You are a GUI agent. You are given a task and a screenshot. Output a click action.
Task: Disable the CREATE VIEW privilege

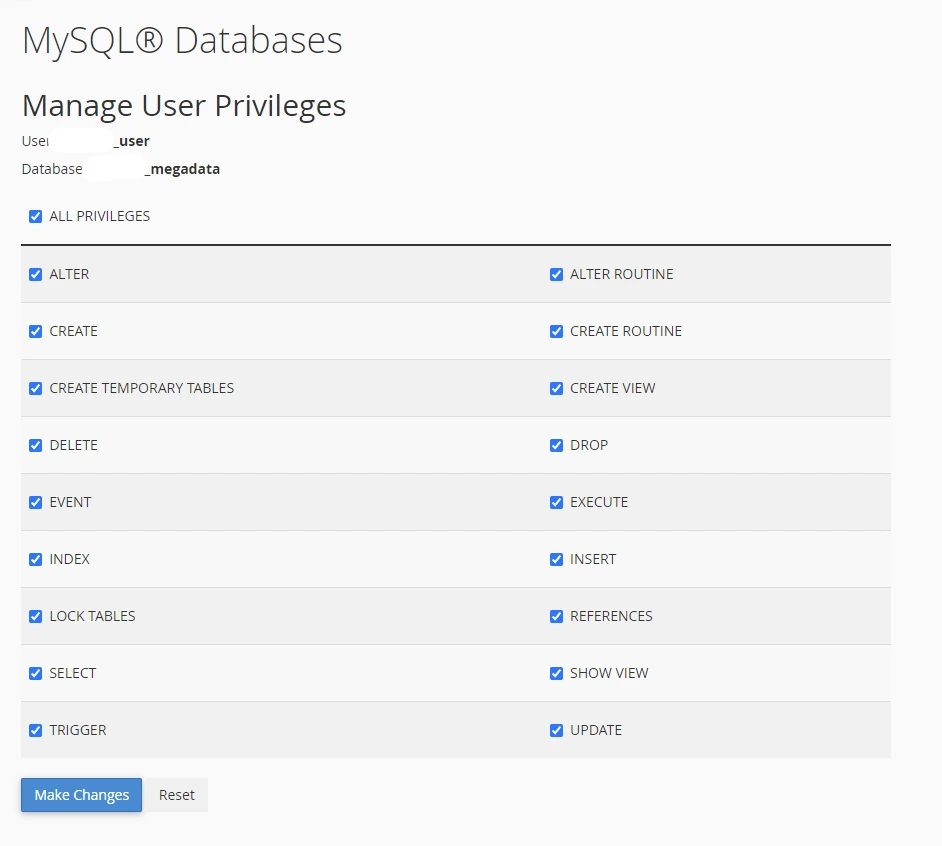tap(557, 388)
